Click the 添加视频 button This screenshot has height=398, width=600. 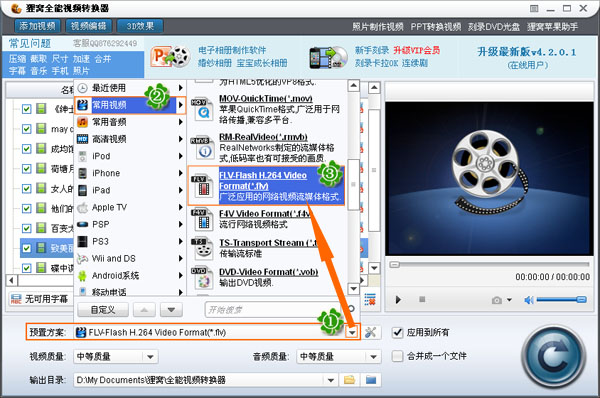37,26
